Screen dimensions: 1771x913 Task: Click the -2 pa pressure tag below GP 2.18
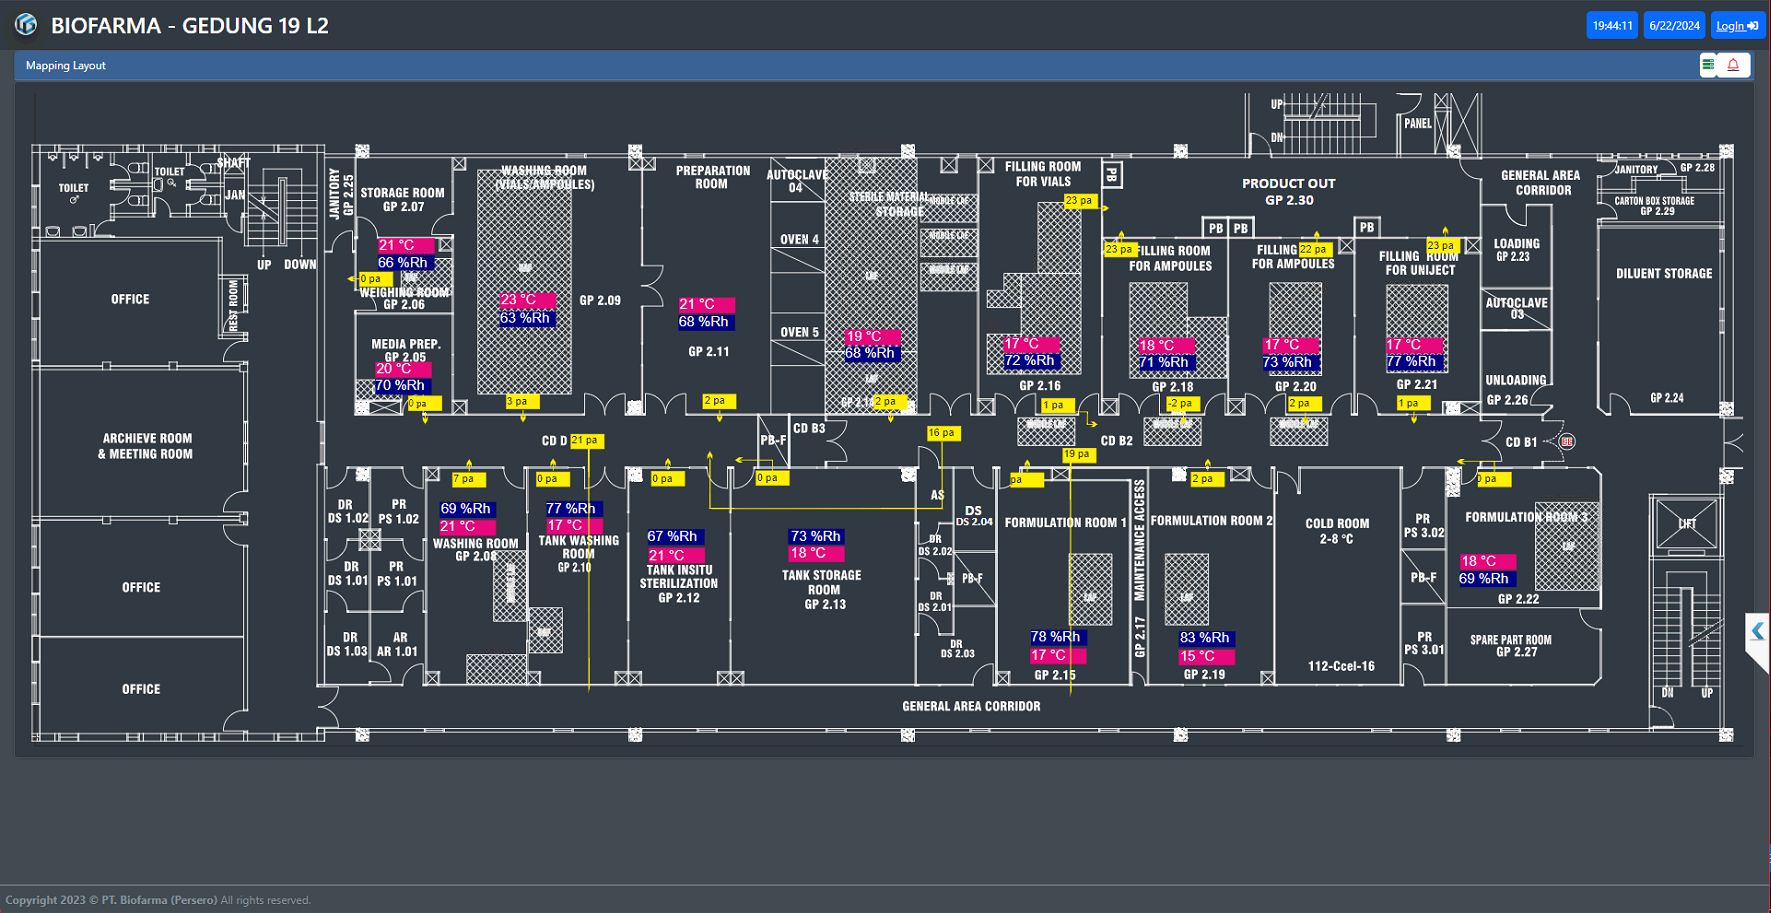pyautogui.click(x=1181, y=404)
